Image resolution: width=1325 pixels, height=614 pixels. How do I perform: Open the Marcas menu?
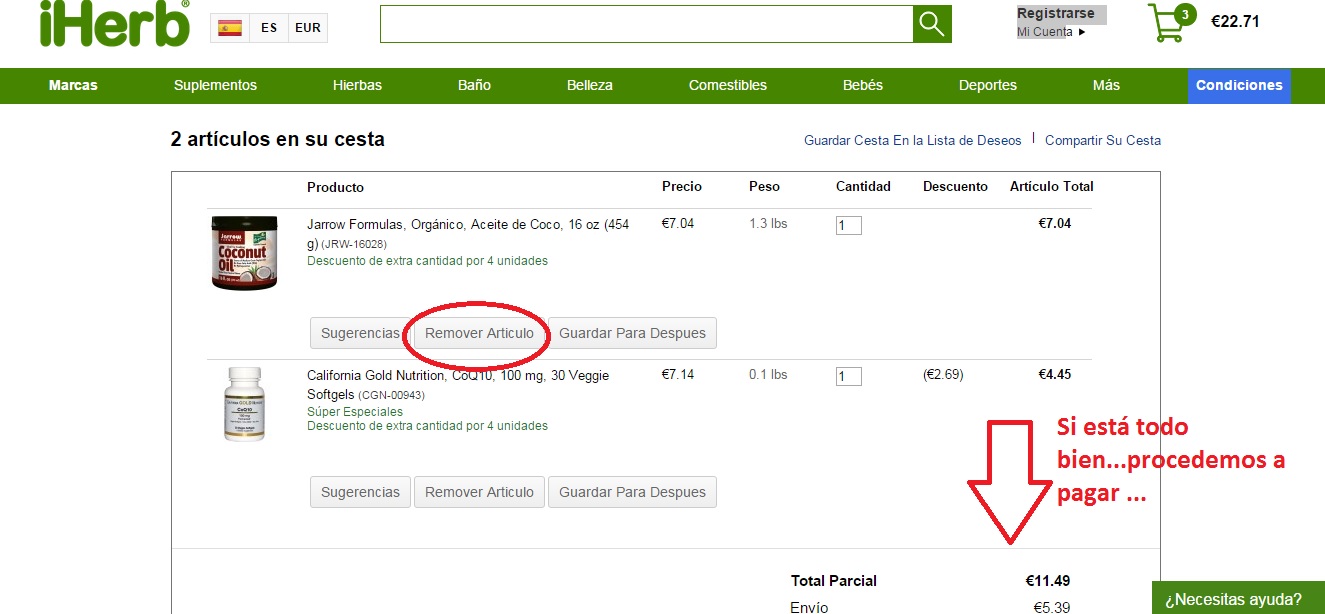73,85
